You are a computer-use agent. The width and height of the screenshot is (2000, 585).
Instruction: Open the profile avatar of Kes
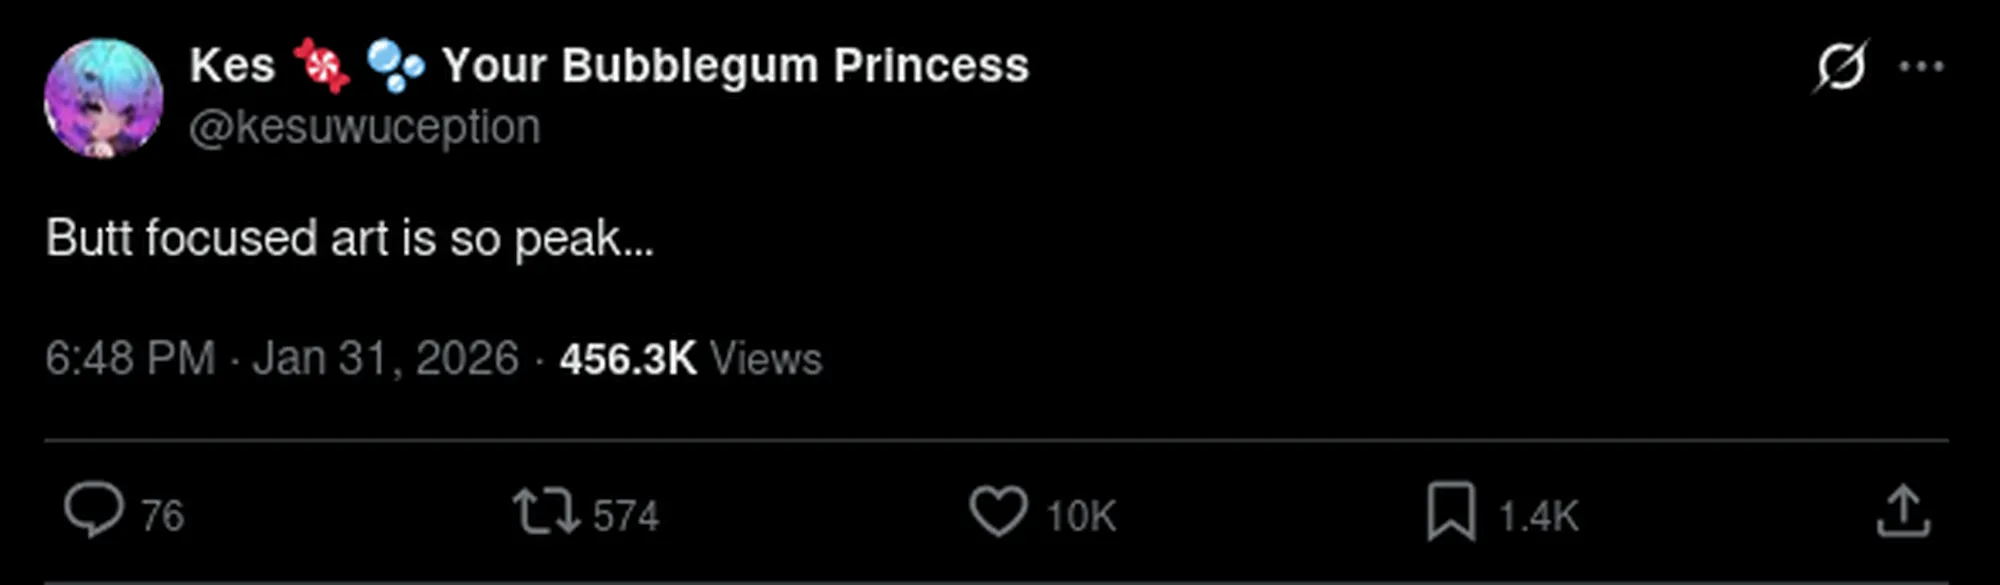[103, 98]
